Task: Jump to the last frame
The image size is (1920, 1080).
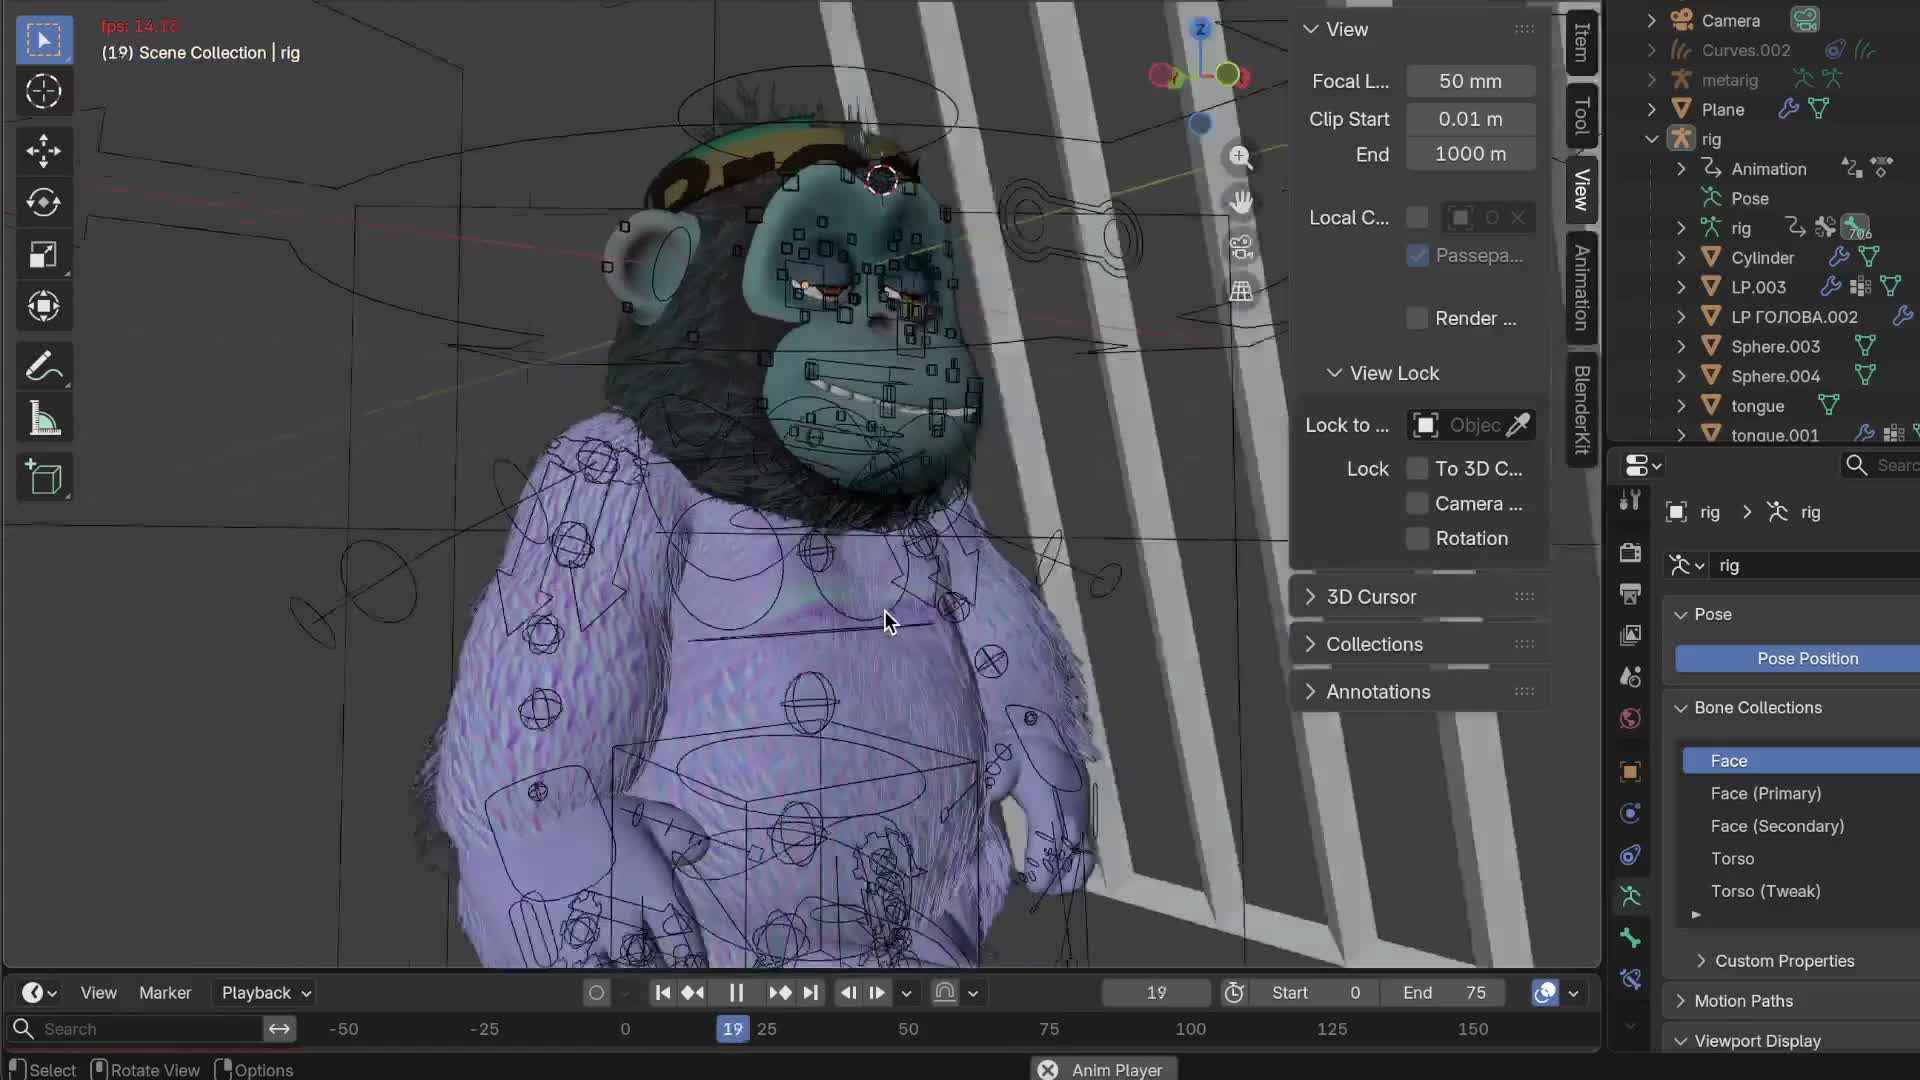Action: point(811,993)
